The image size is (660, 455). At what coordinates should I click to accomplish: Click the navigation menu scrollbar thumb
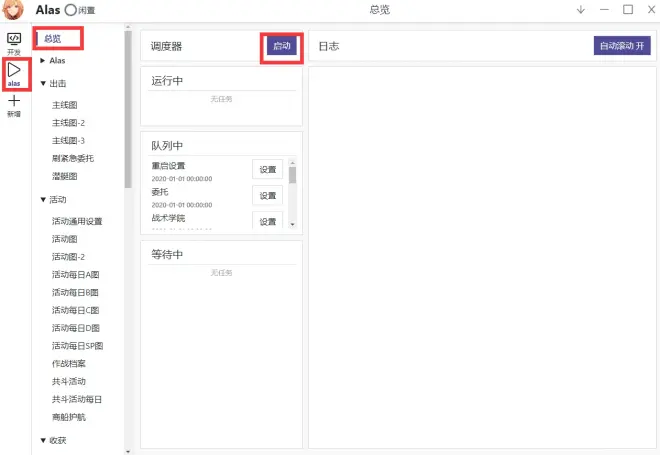coord(128,109)
